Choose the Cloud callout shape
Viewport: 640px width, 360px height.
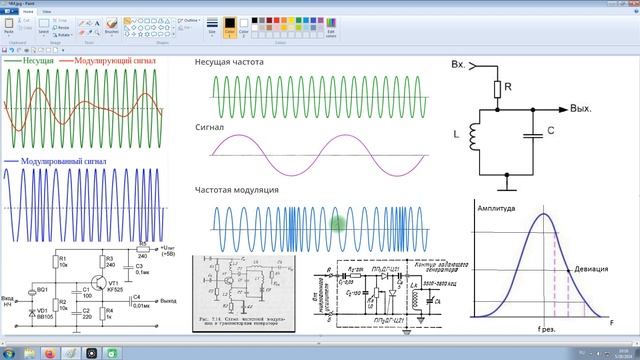pyautogui.click(x=167, y=34)
